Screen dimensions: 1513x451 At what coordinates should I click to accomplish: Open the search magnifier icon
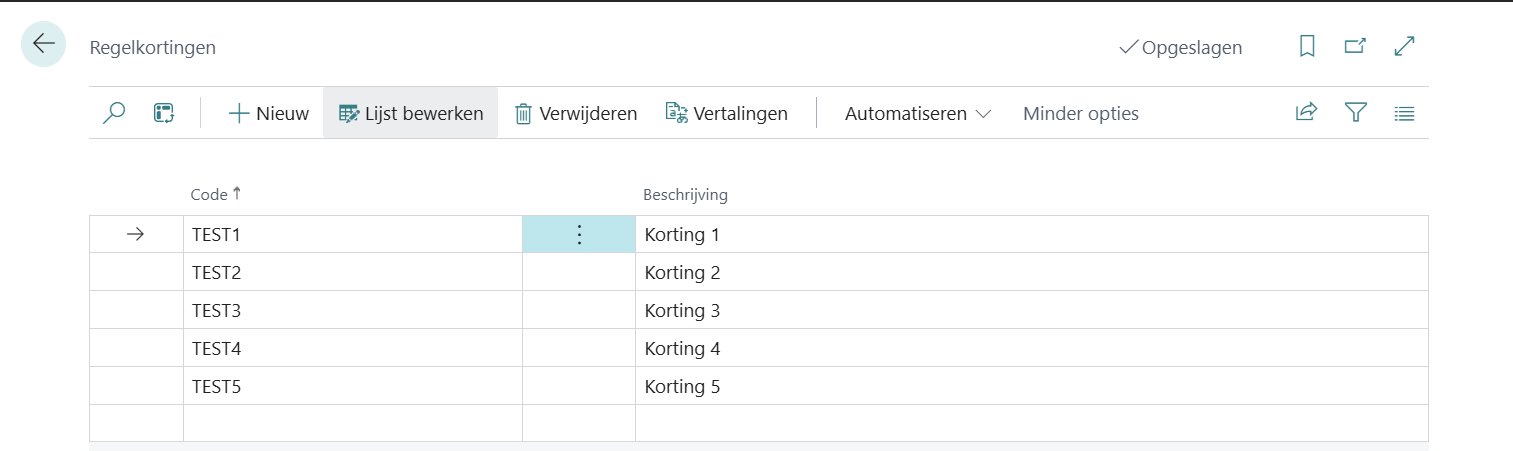pos(115,113)
